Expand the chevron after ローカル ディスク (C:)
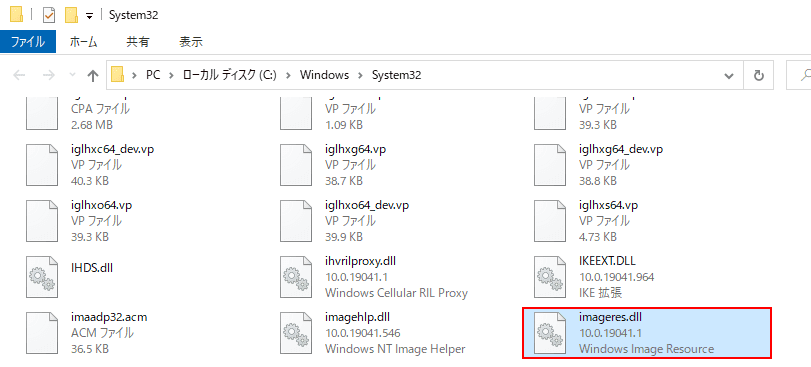 click(x=288, y=75)
